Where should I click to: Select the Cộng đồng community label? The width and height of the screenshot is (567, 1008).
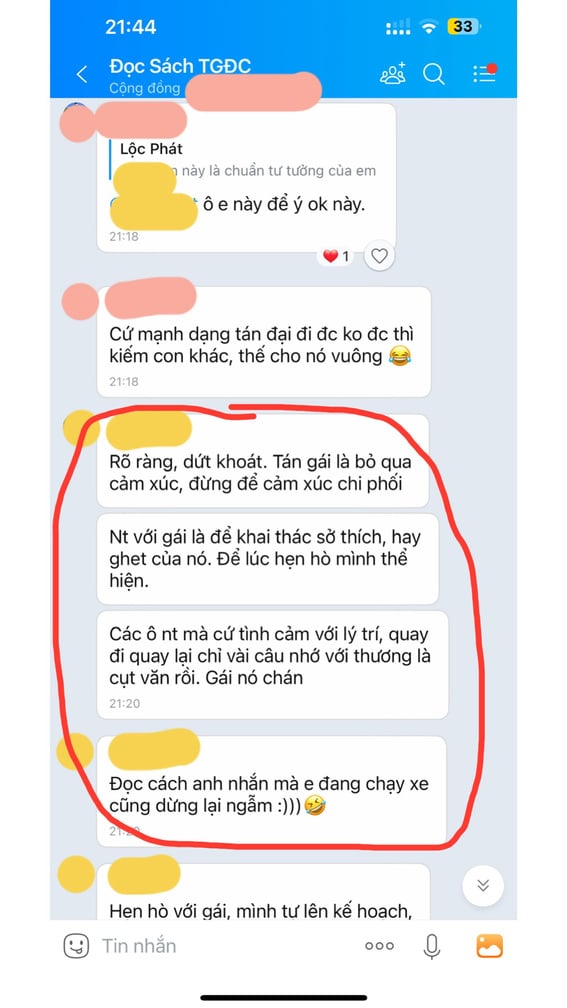tap(145, 88)
